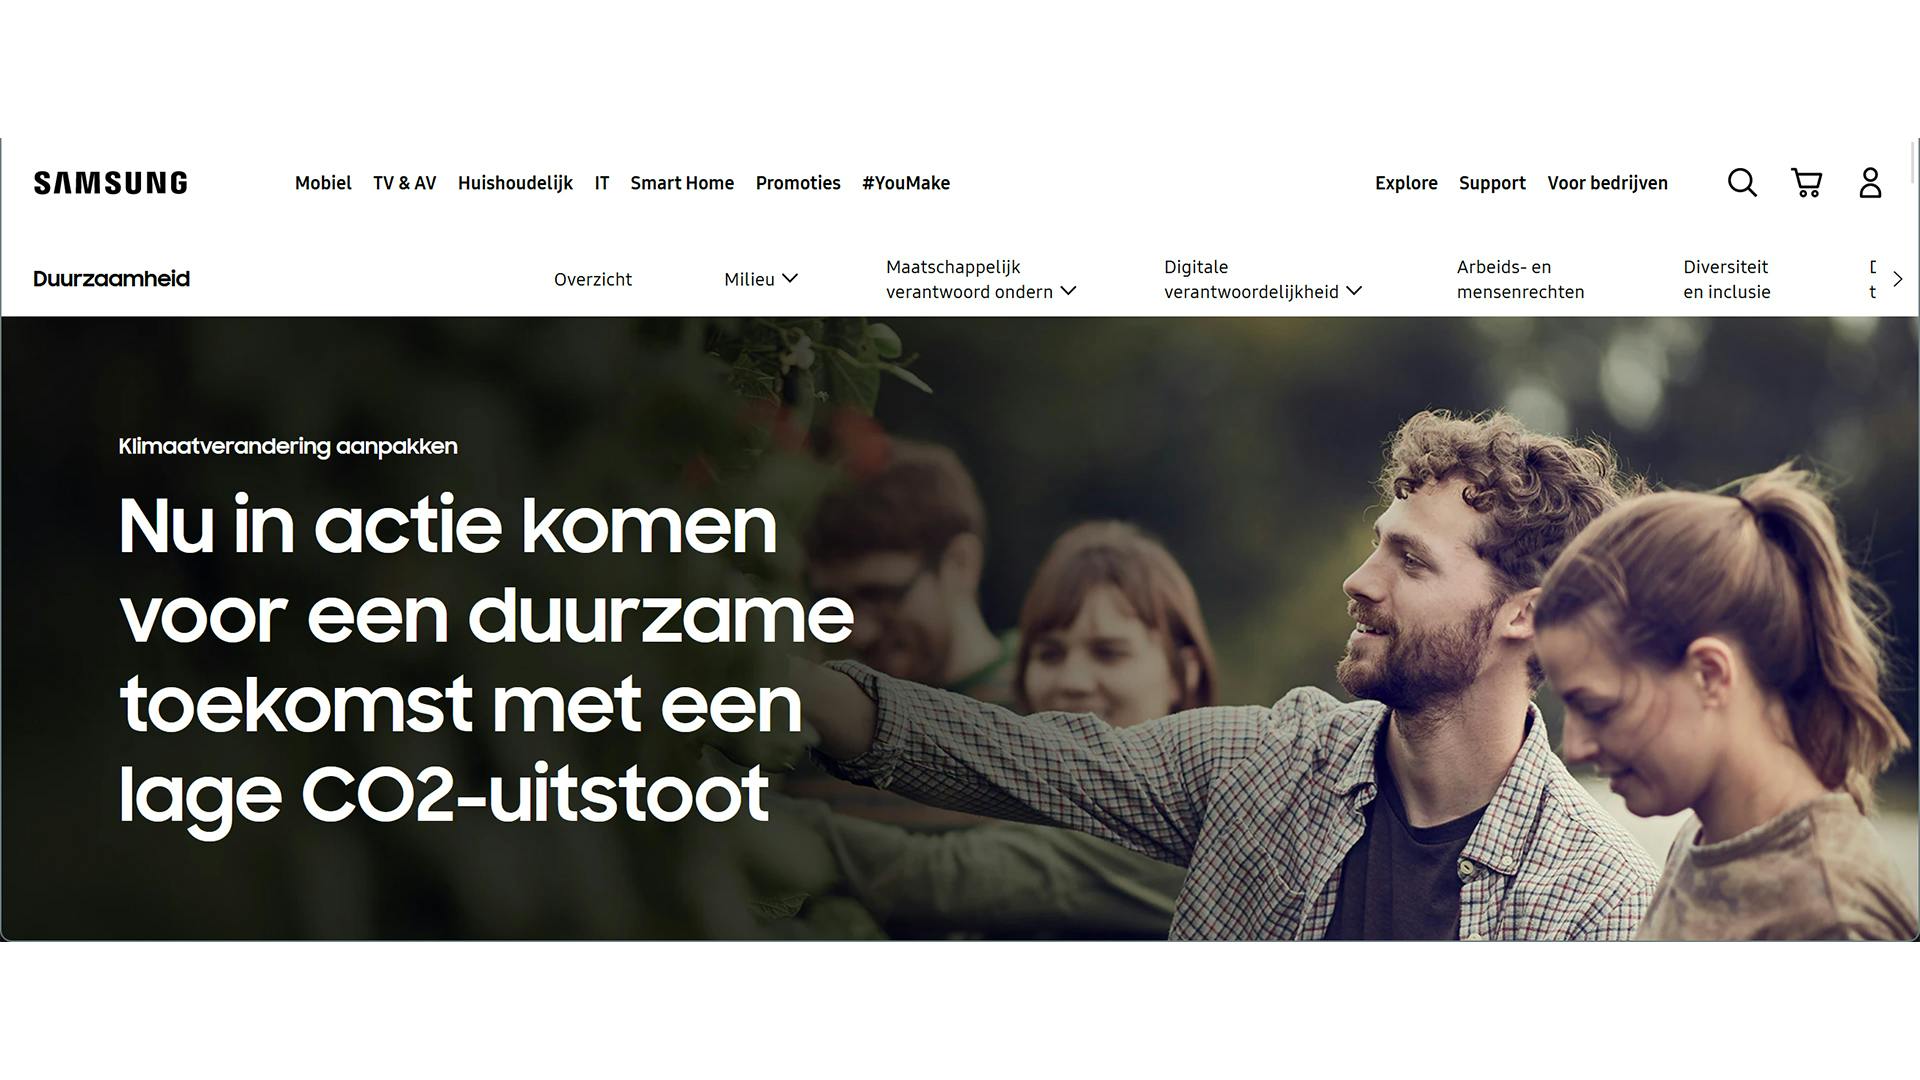Open Arbeids- en mensenrechten tab
This screenshot has width=1920, height=1080.
[x=1521, y=279]
